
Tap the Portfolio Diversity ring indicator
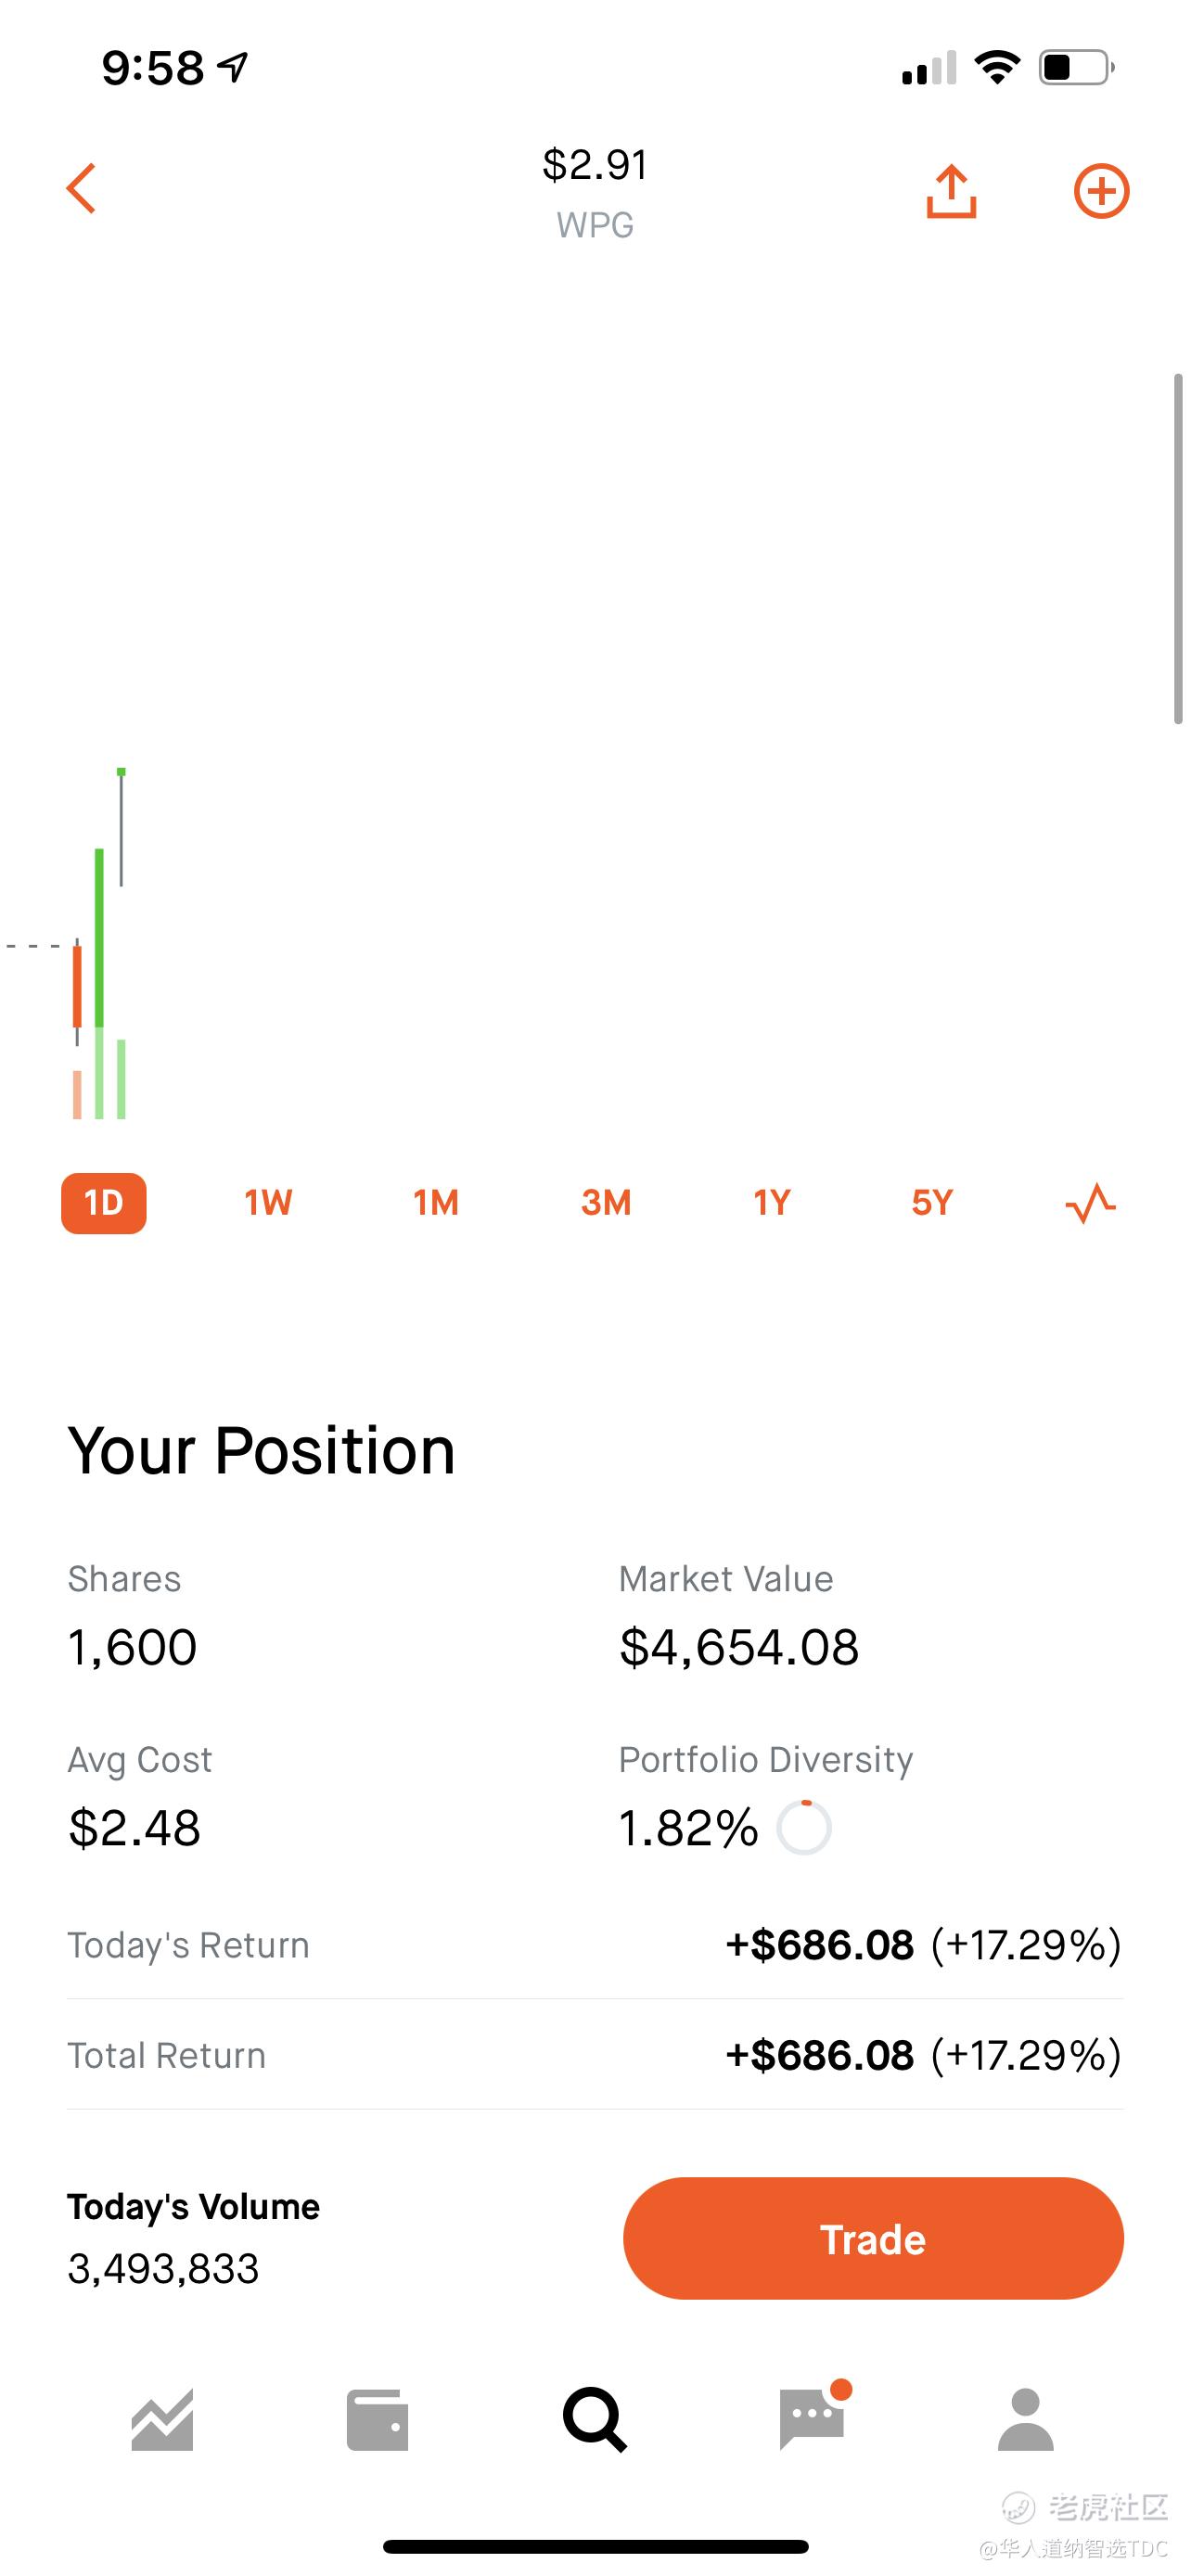[x=804, y=1828]
